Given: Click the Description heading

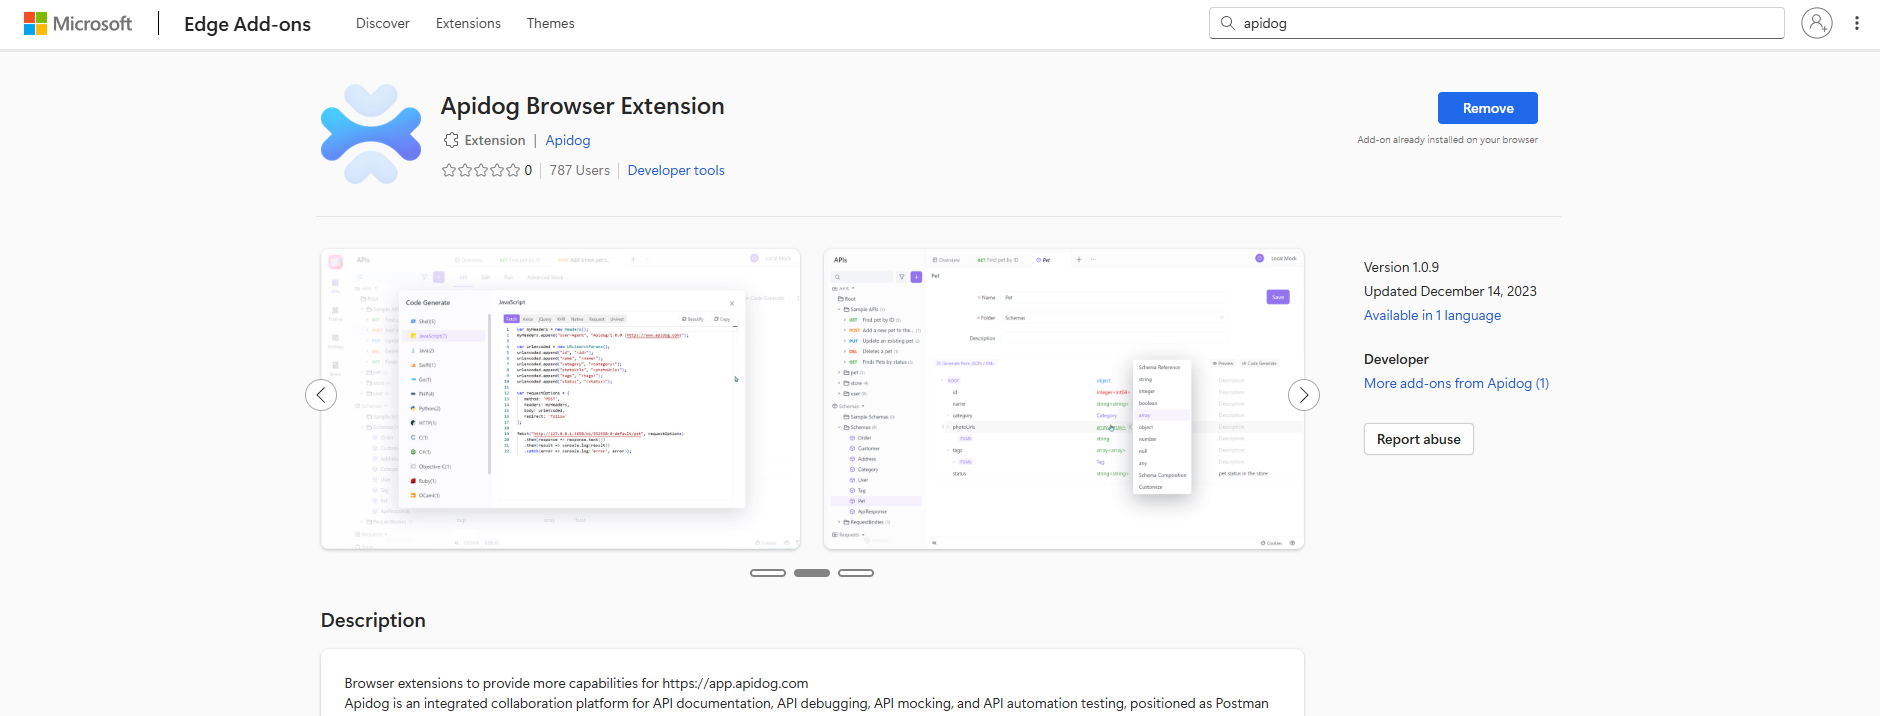Looking at the screenshot, I should click(x=373, y=620).
